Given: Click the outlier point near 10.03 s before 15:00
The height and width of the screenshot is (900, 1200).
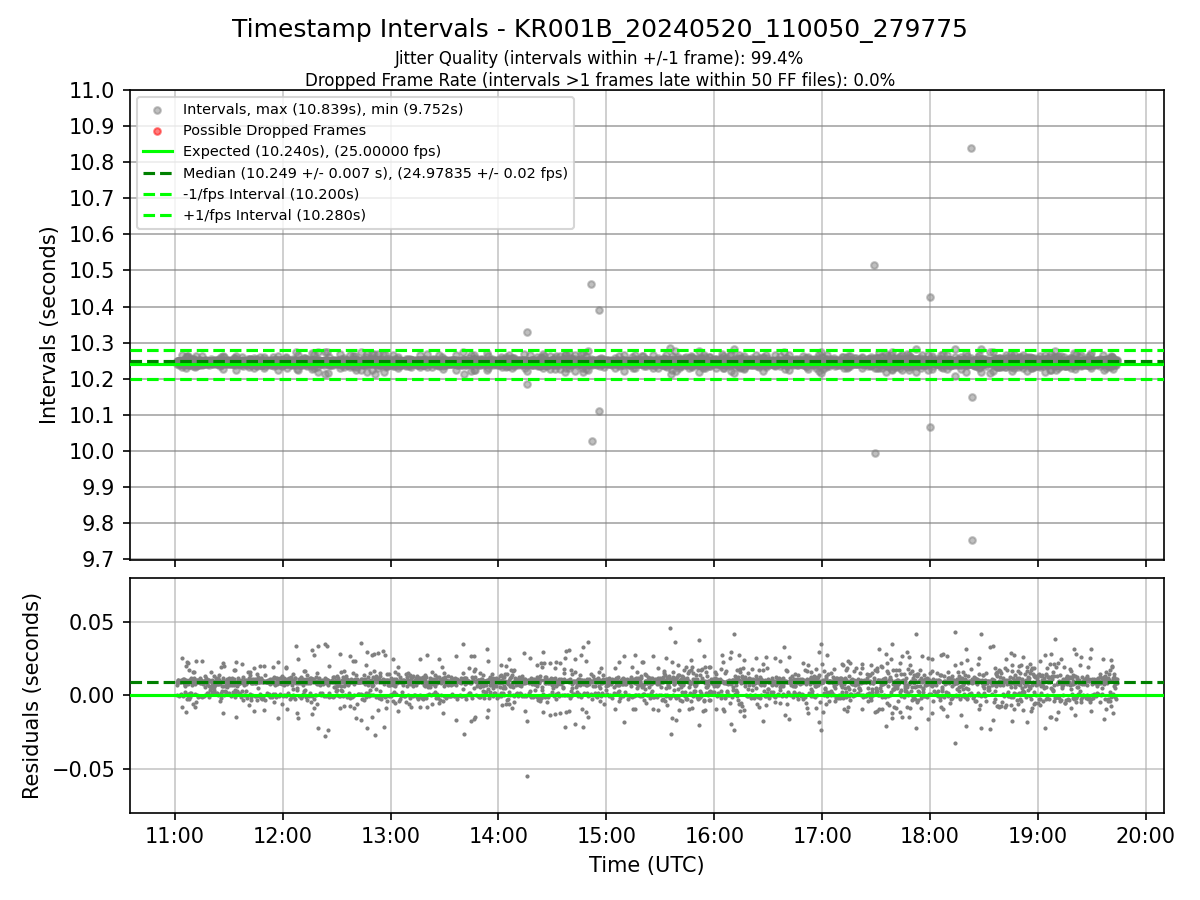Looking at the screenshot, I should point(592,441).
